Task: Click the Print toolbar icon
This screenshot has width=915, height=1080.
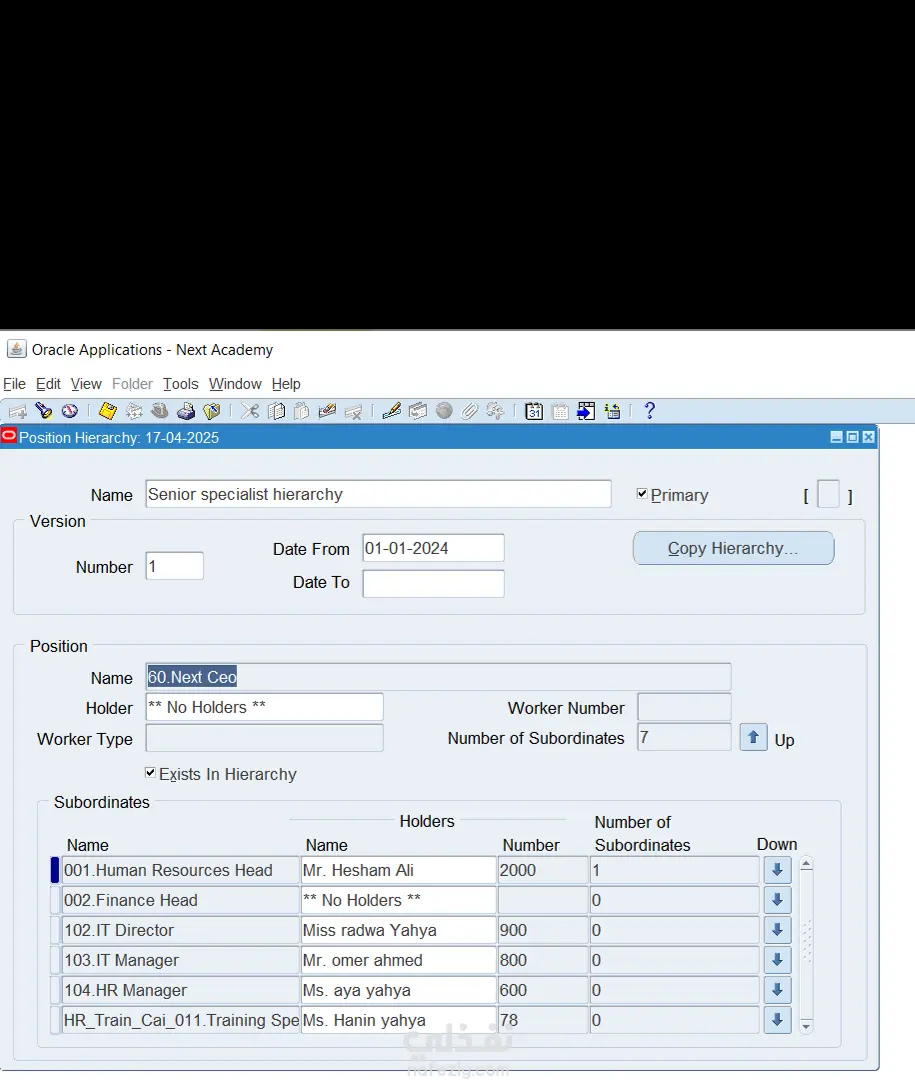Action: (186, 412)
